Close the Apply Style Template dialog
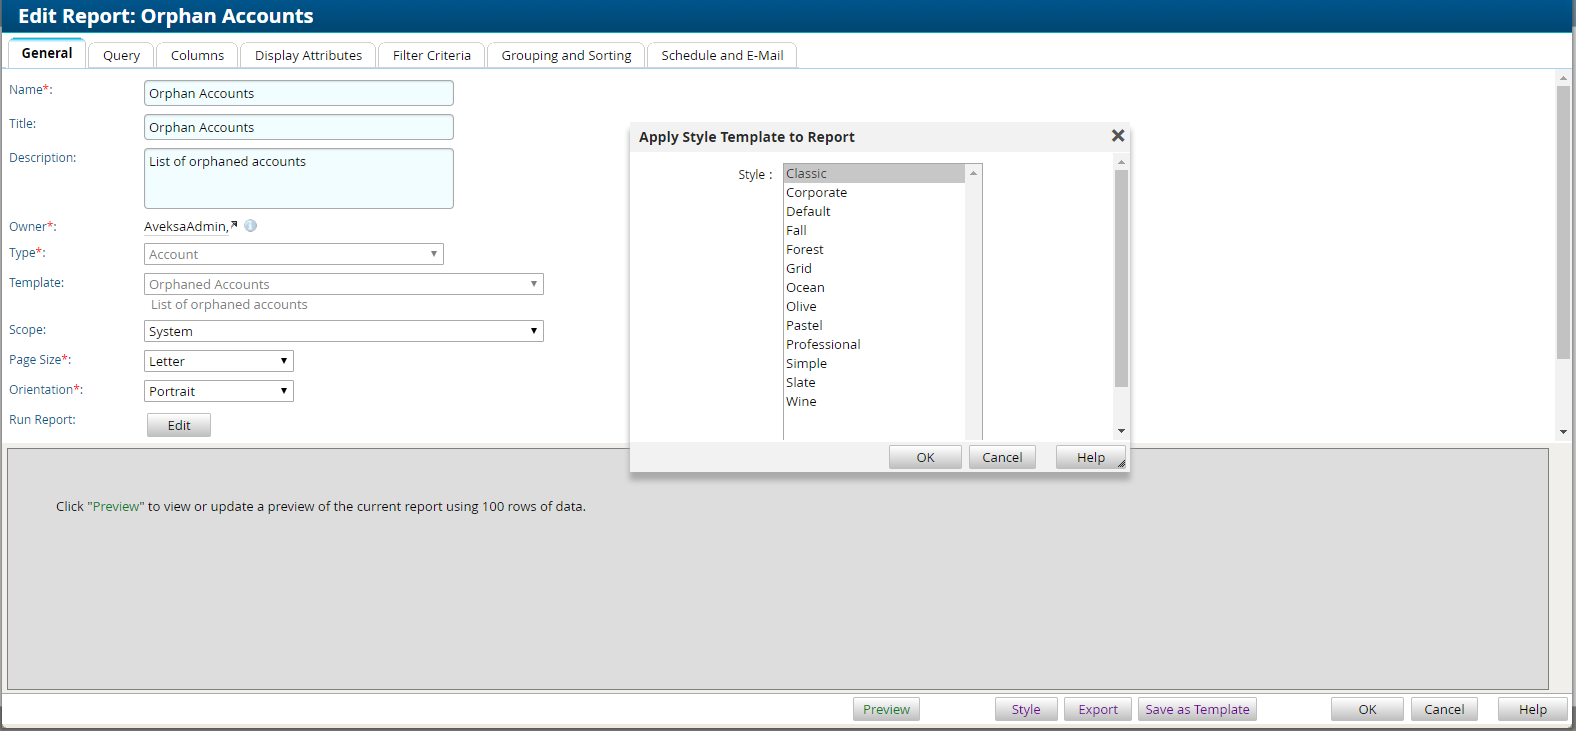Image resolution: width=1576 pixels, height=731 pixels. pos(1118,136)
